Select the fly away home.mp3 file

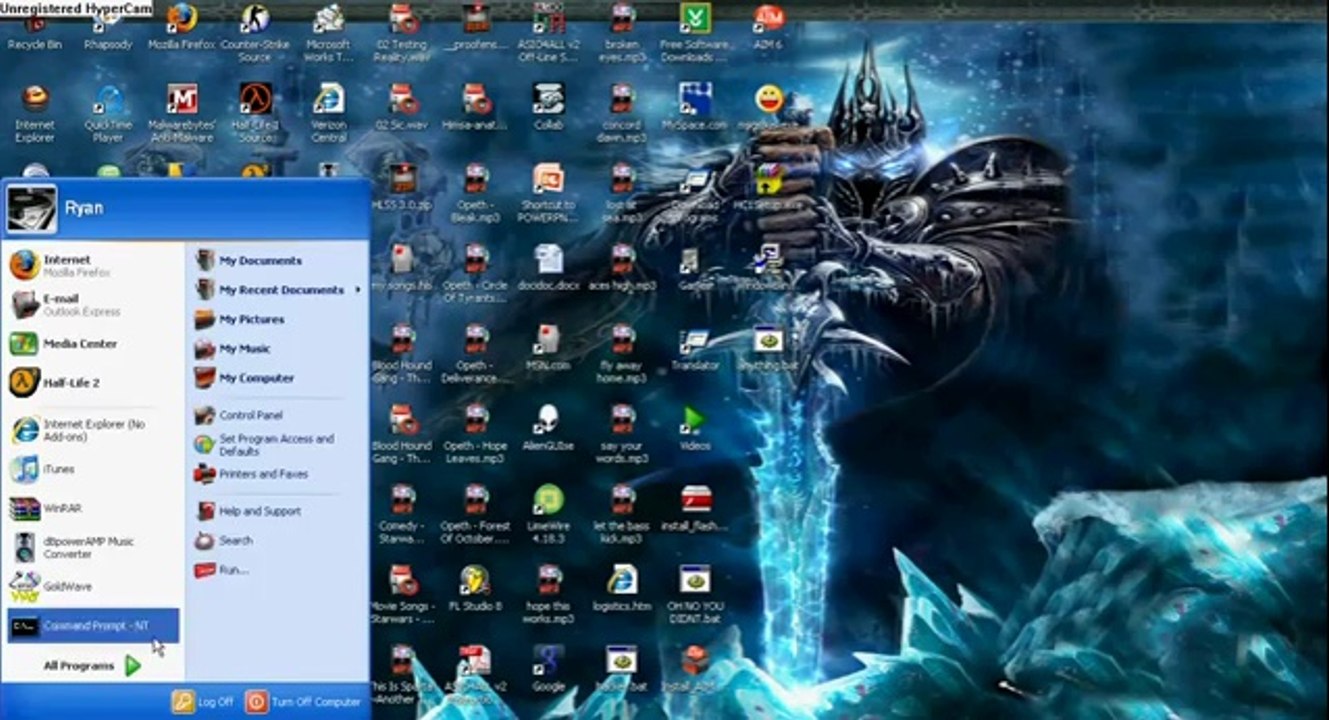(622, 354)
